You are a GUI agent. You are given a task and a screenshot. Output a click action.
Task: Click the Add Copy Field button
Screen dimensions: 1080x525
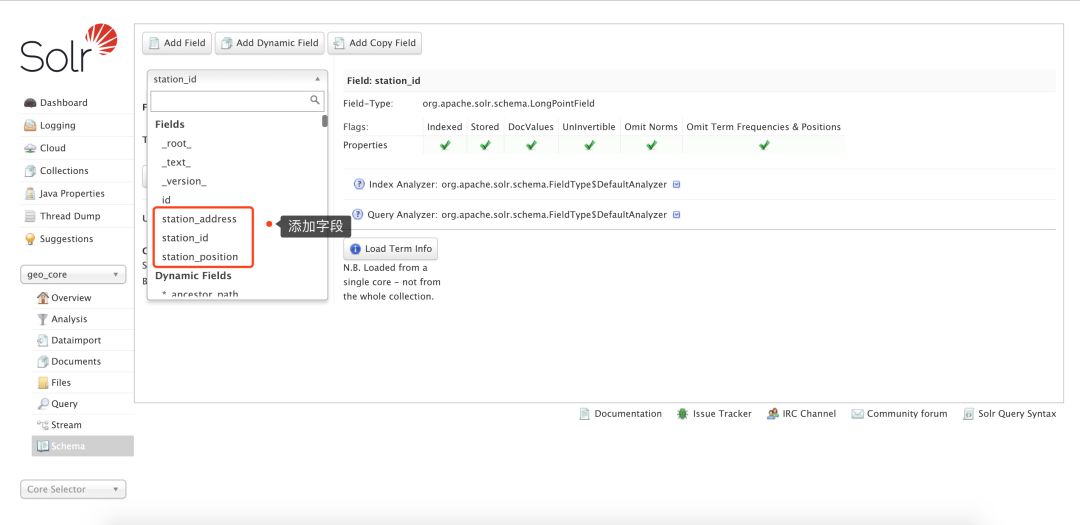pyautogui.click(x=375, y=43)
